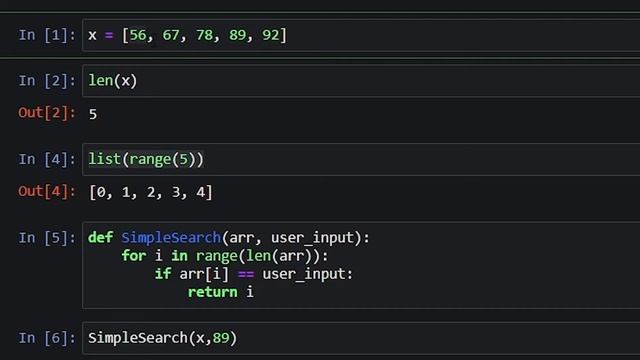The image size is (640, 360).
Task: Focus the list(range(5)) code cell
Action: point(361,159)
